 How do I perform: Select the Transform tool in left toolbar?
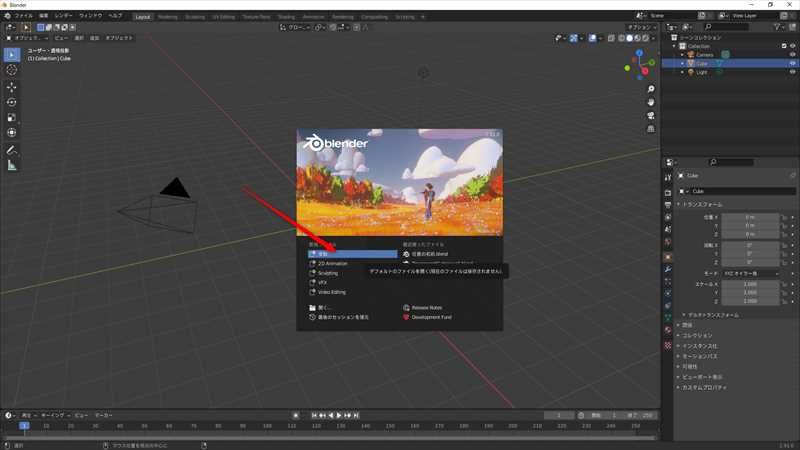click(12, 133)
